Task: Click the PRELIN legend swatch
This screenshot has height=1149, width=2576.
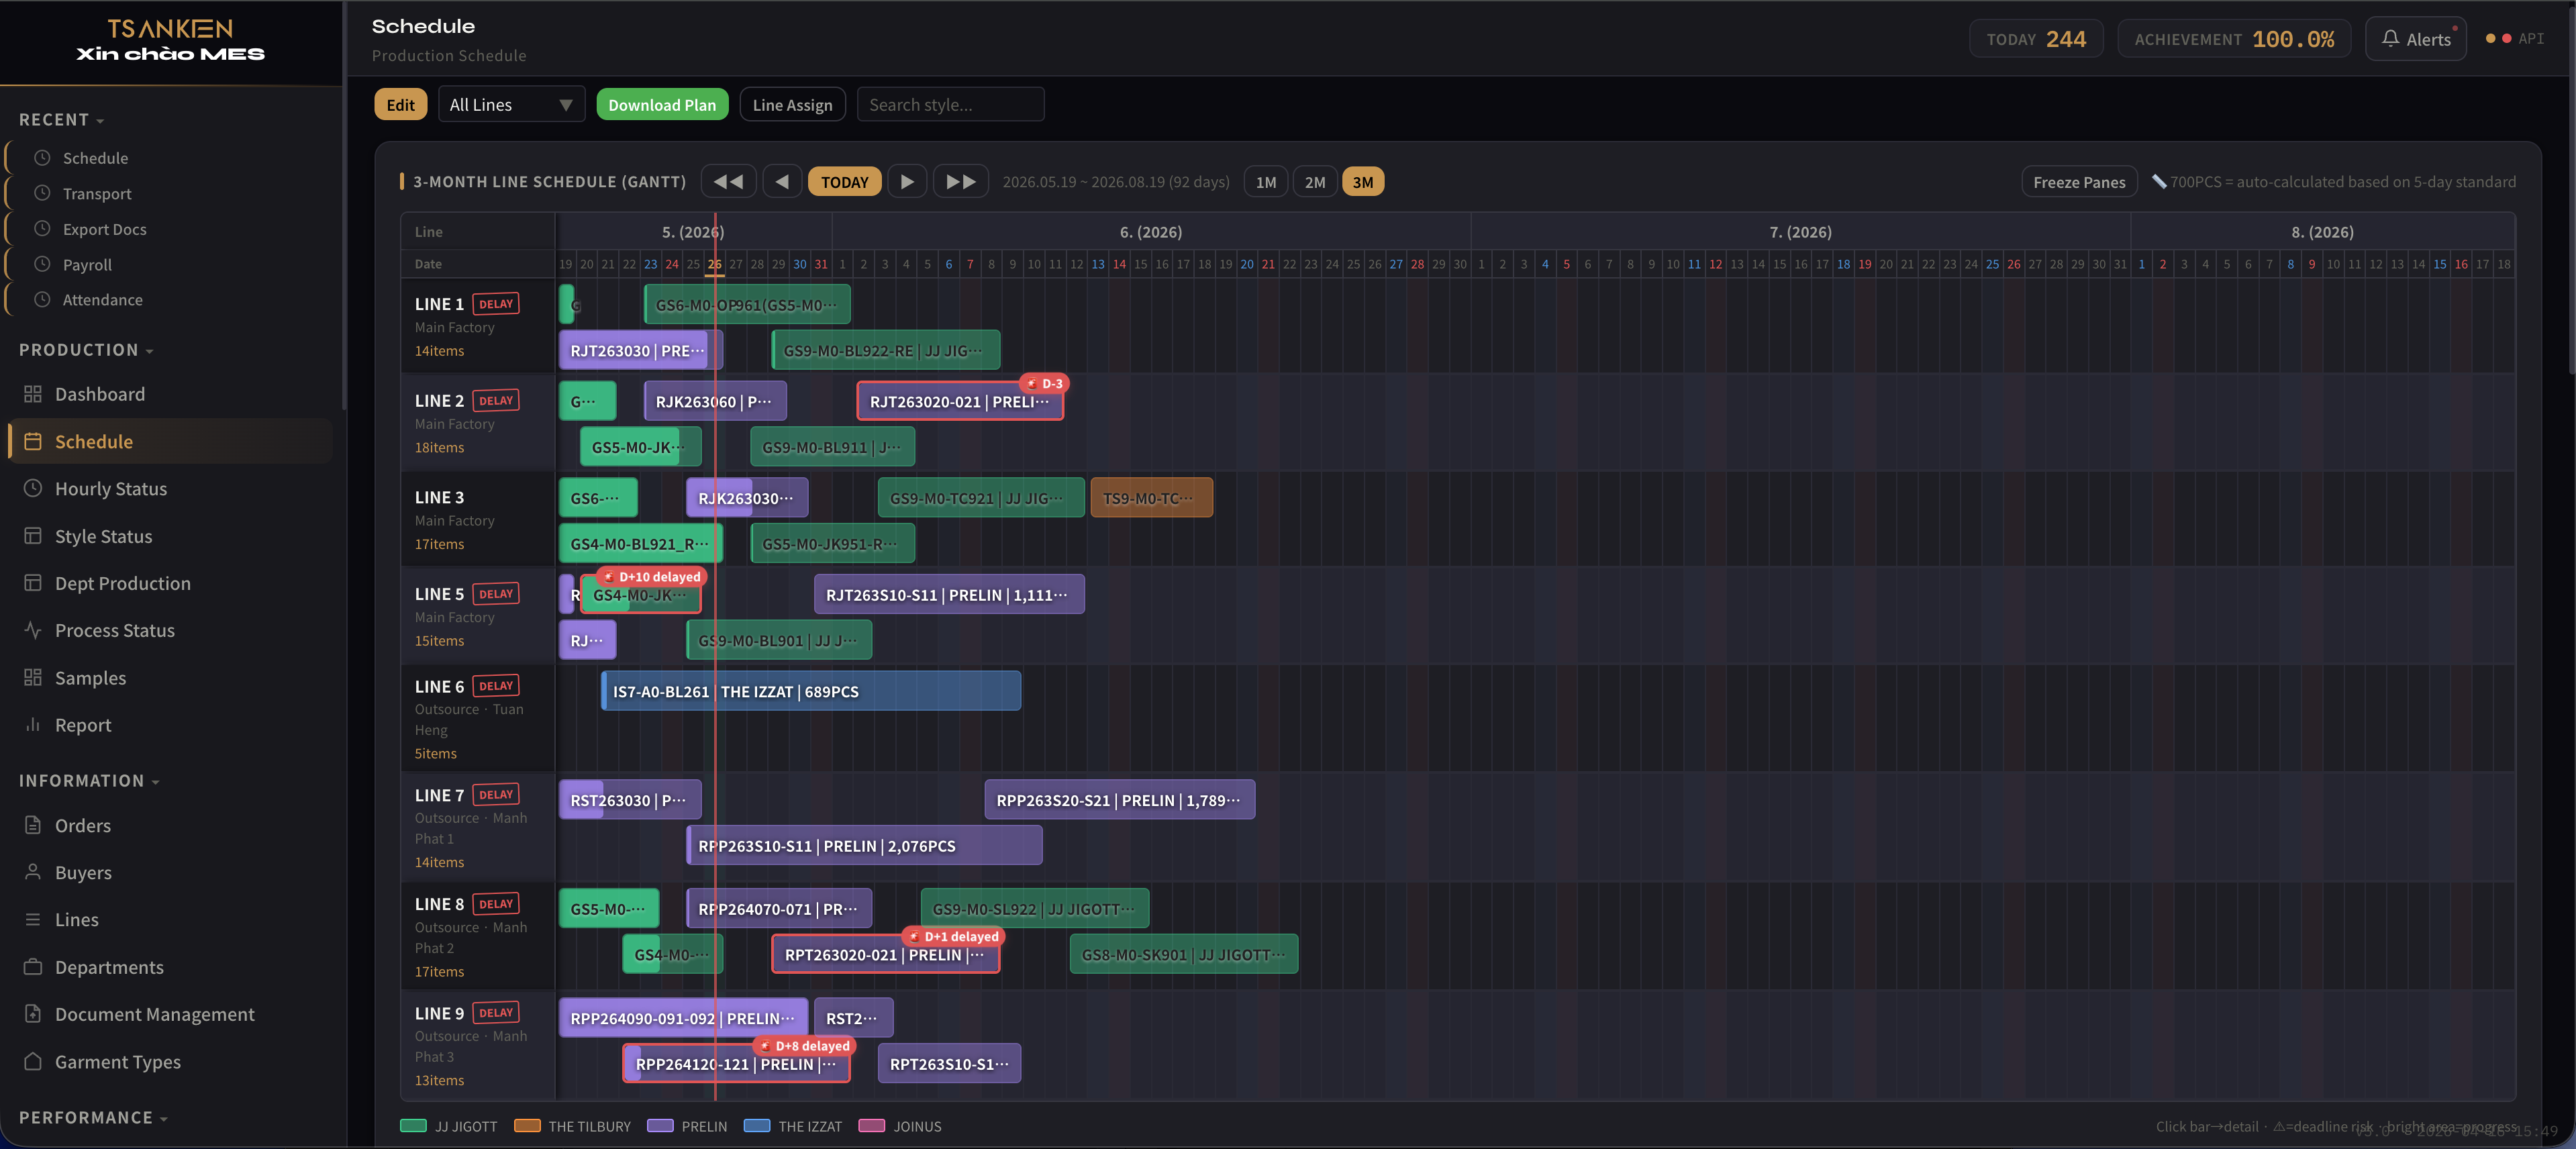Action: (x=660, y=1126)
